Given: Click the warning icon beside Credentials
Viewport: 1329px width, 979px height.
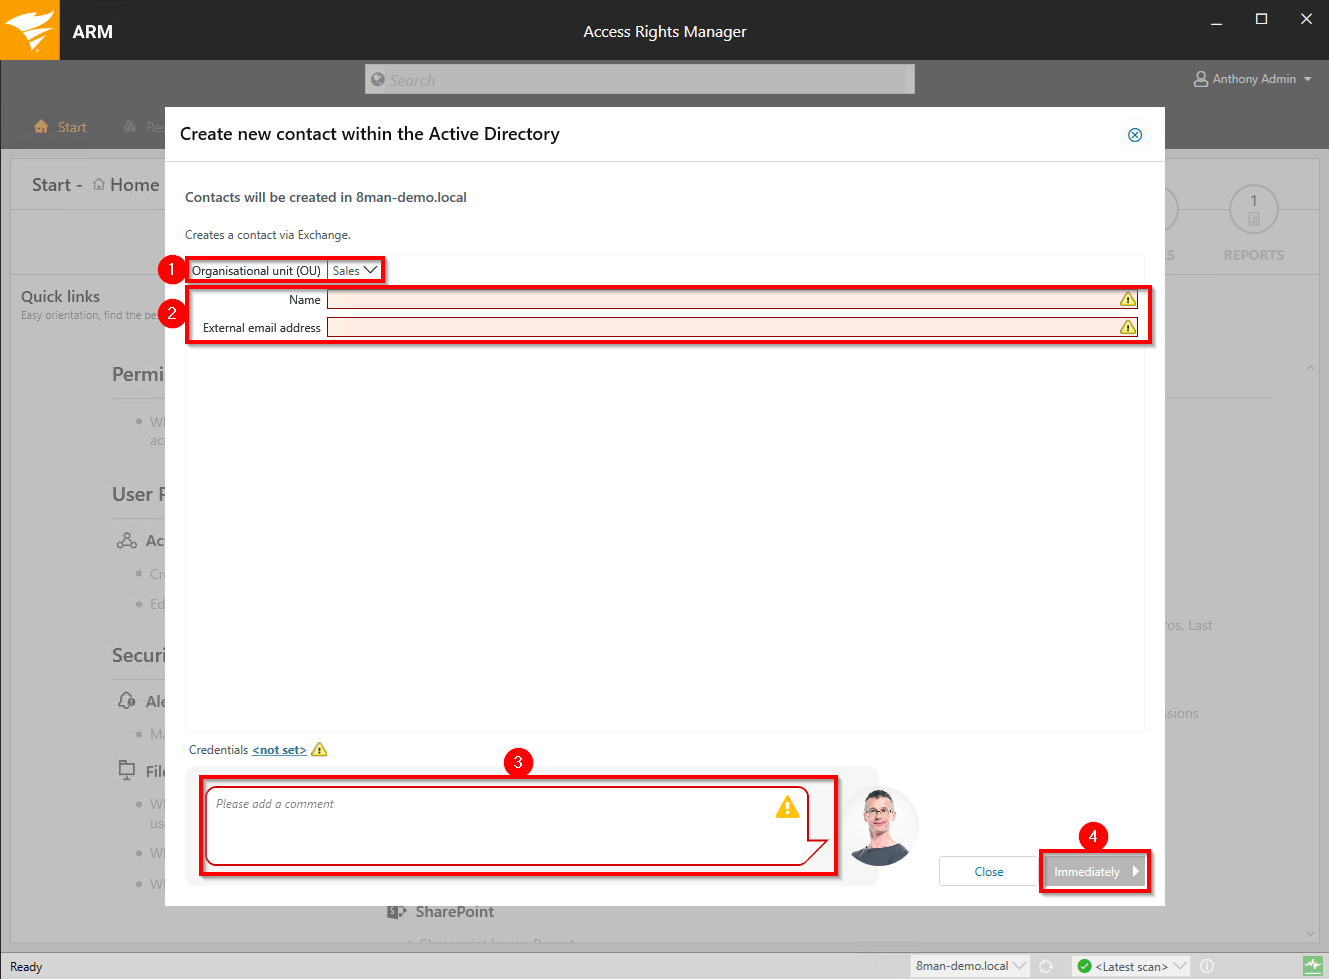Looking at the screenshot, I should pos(319,750).
